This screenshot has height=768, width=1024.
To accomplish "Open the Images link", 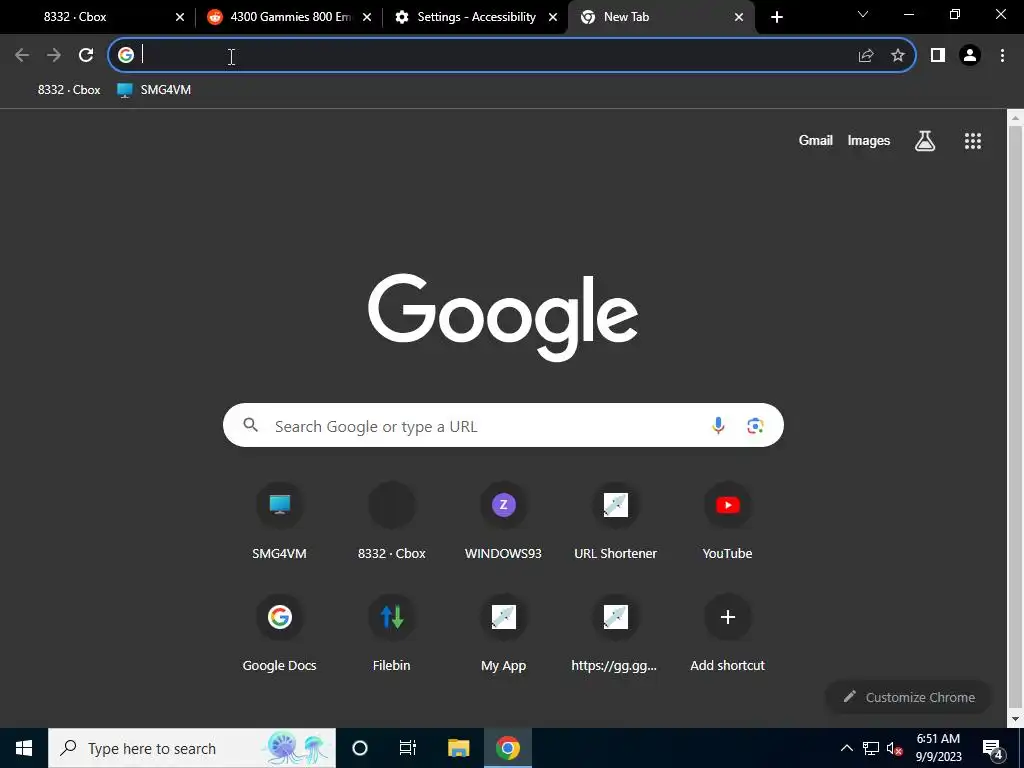I will click(869, 140).
